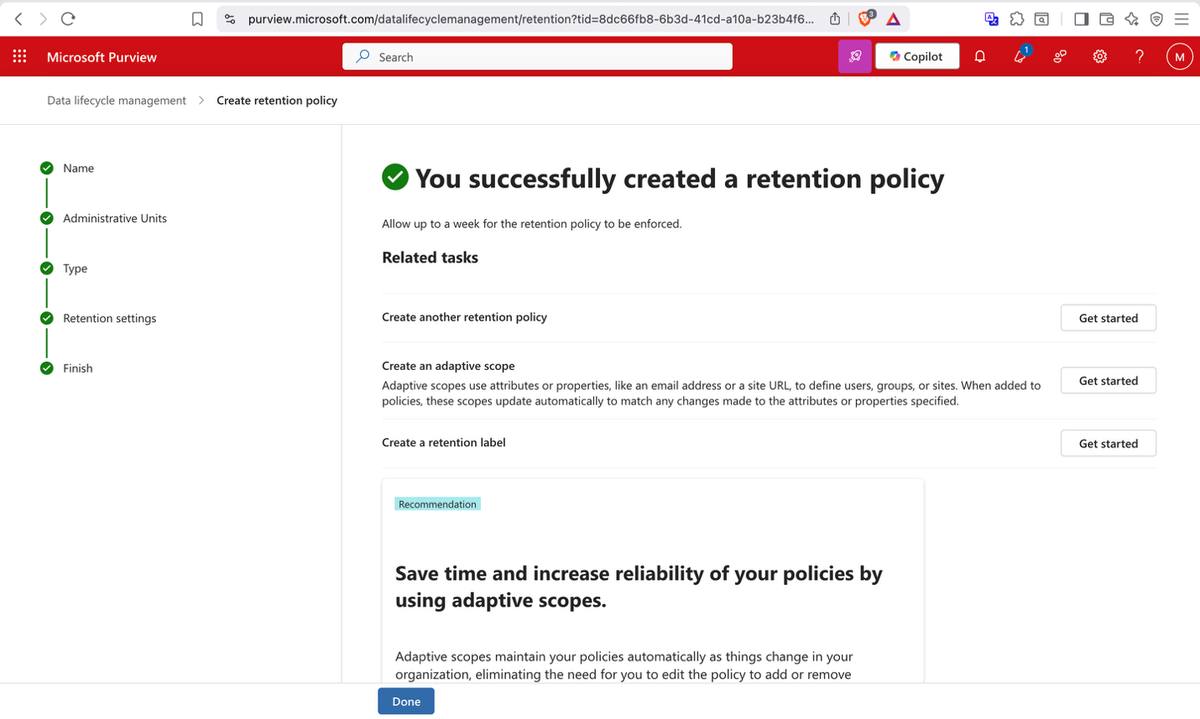Click 'Allow up to a week' note

coord(532,224)
